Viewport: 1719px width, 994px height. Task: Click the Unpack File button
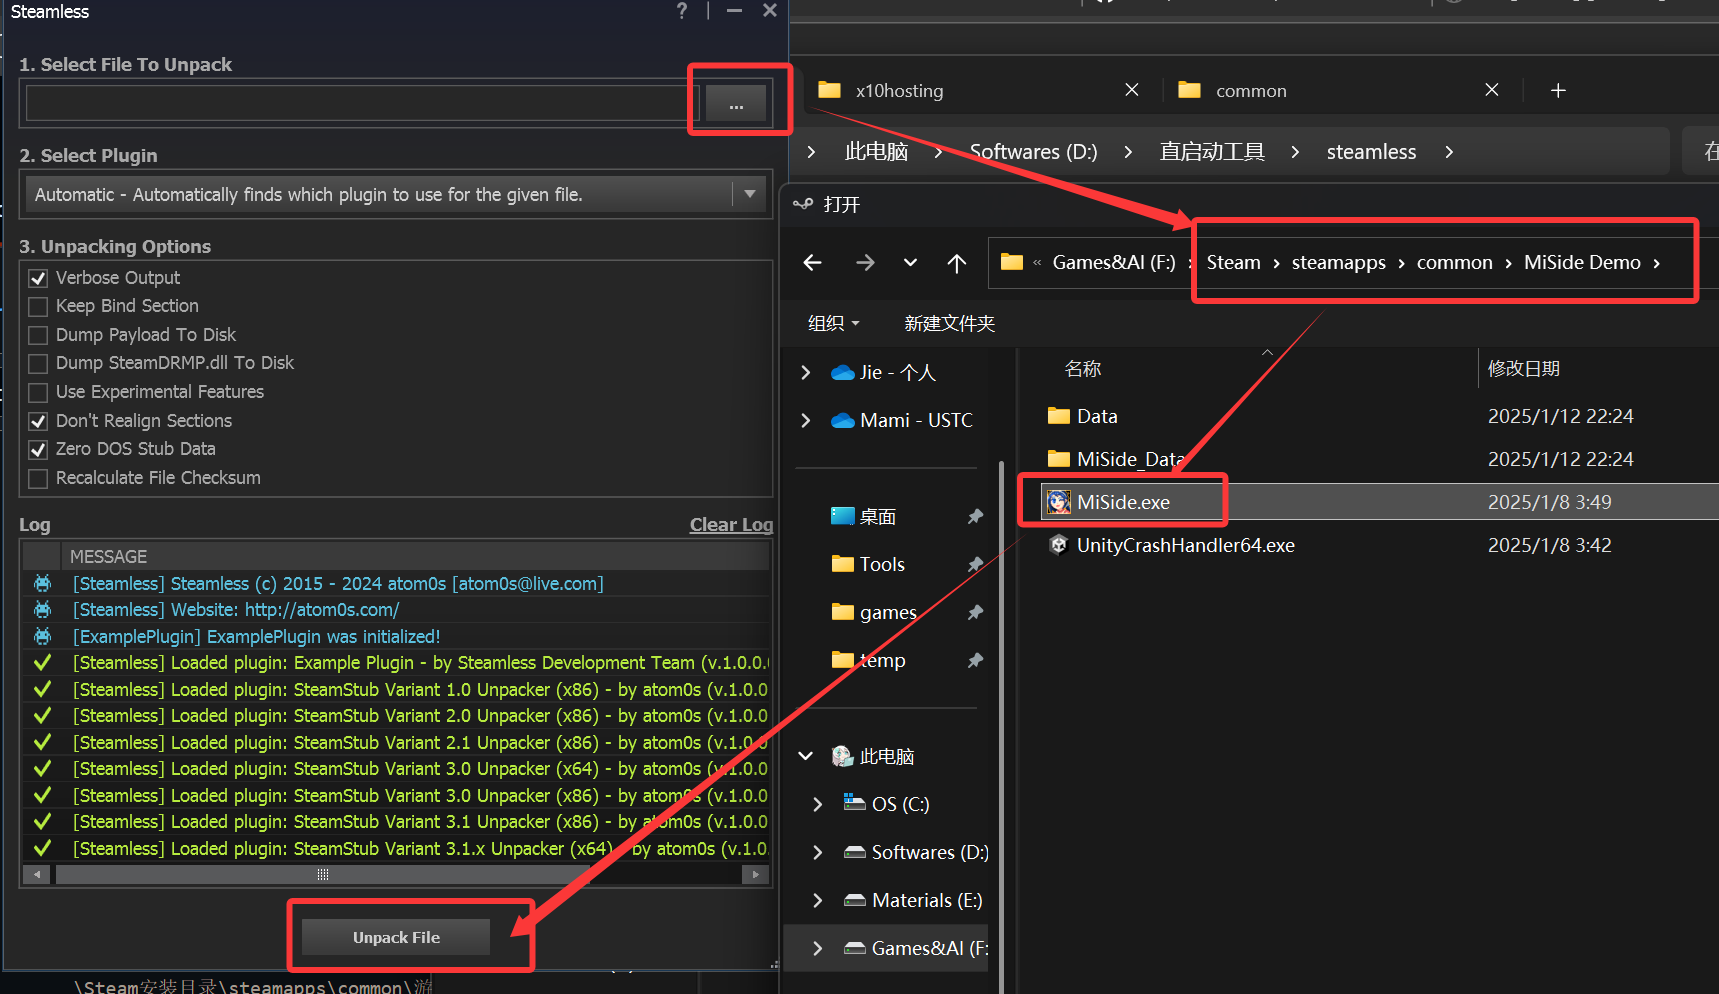(396, 937)
